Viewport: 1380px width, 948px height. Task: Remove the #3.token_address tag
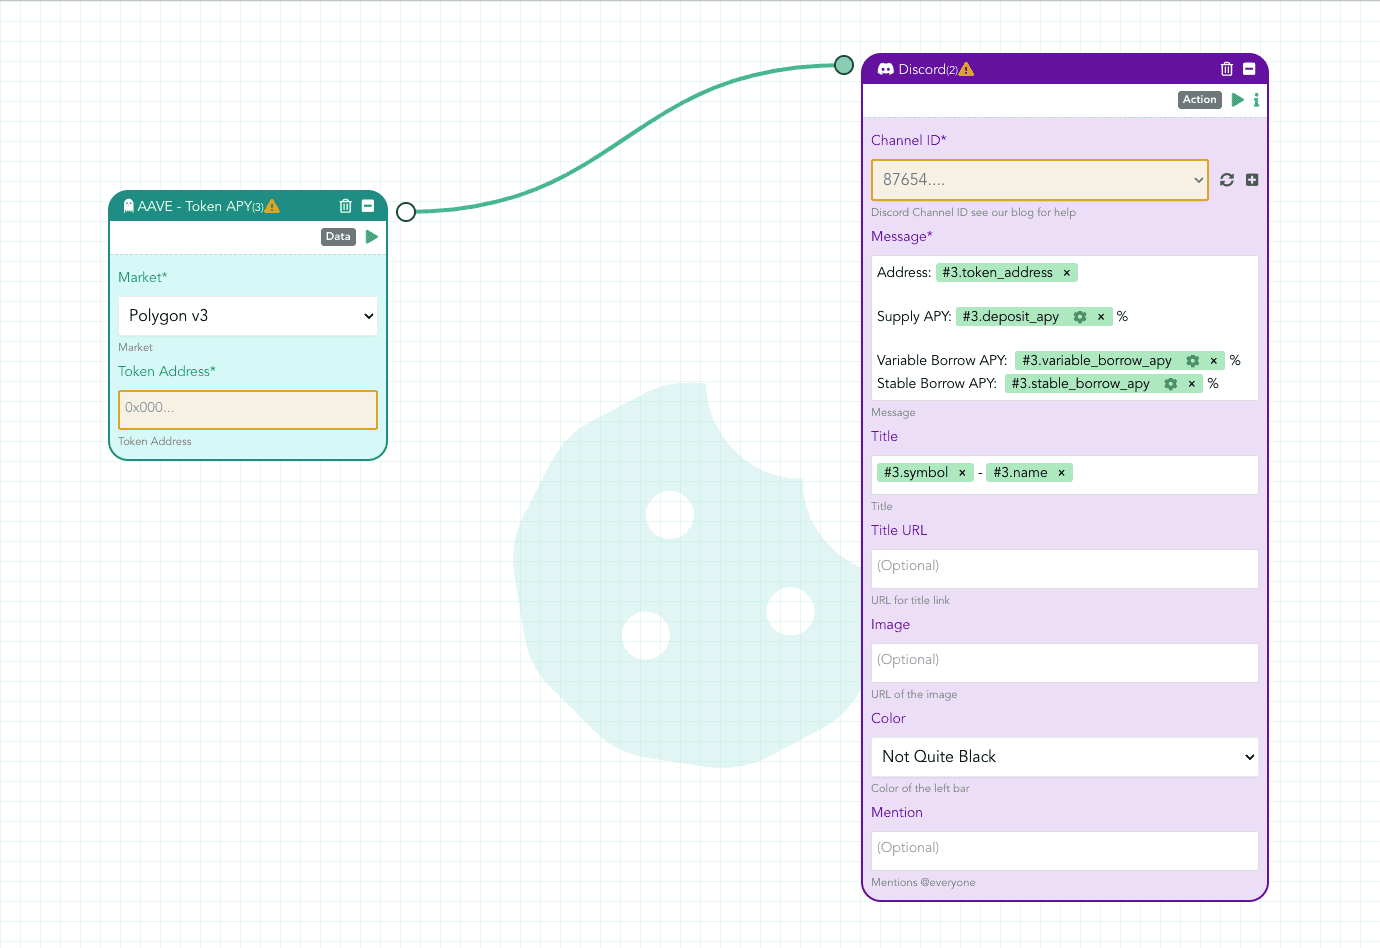[x=1067, y=273]
